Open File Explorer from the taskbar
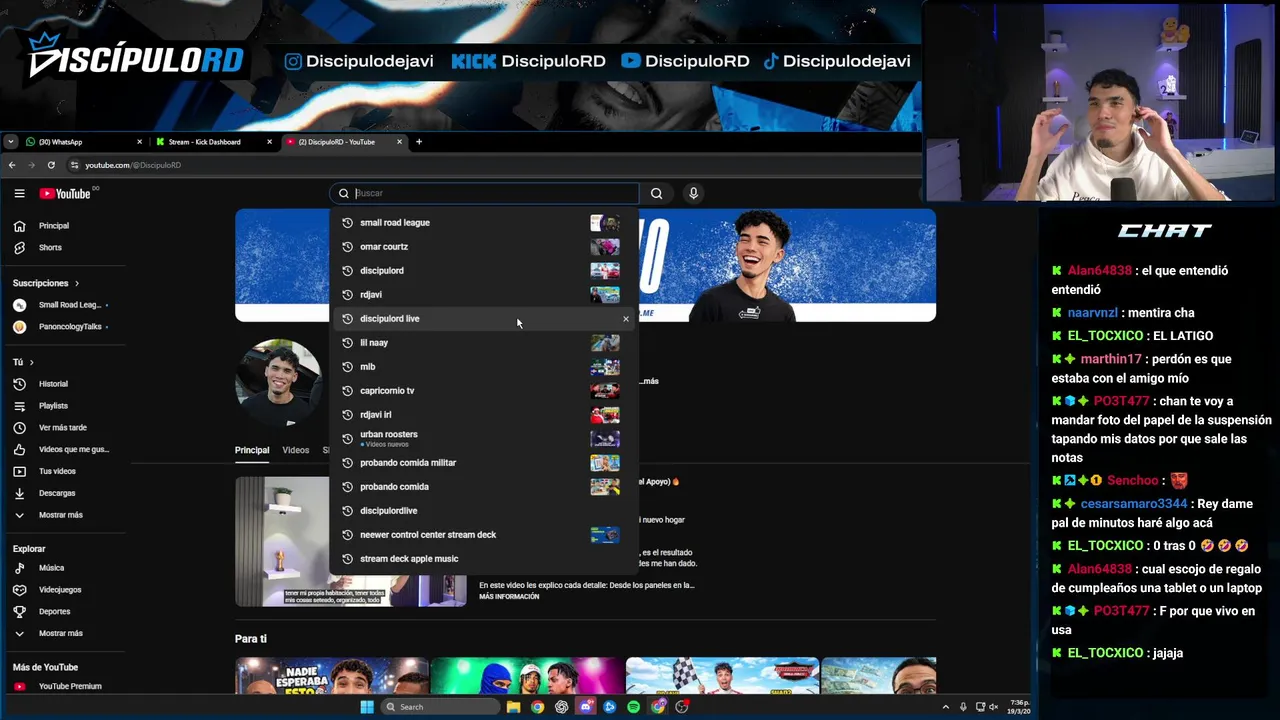 point(513,707)
